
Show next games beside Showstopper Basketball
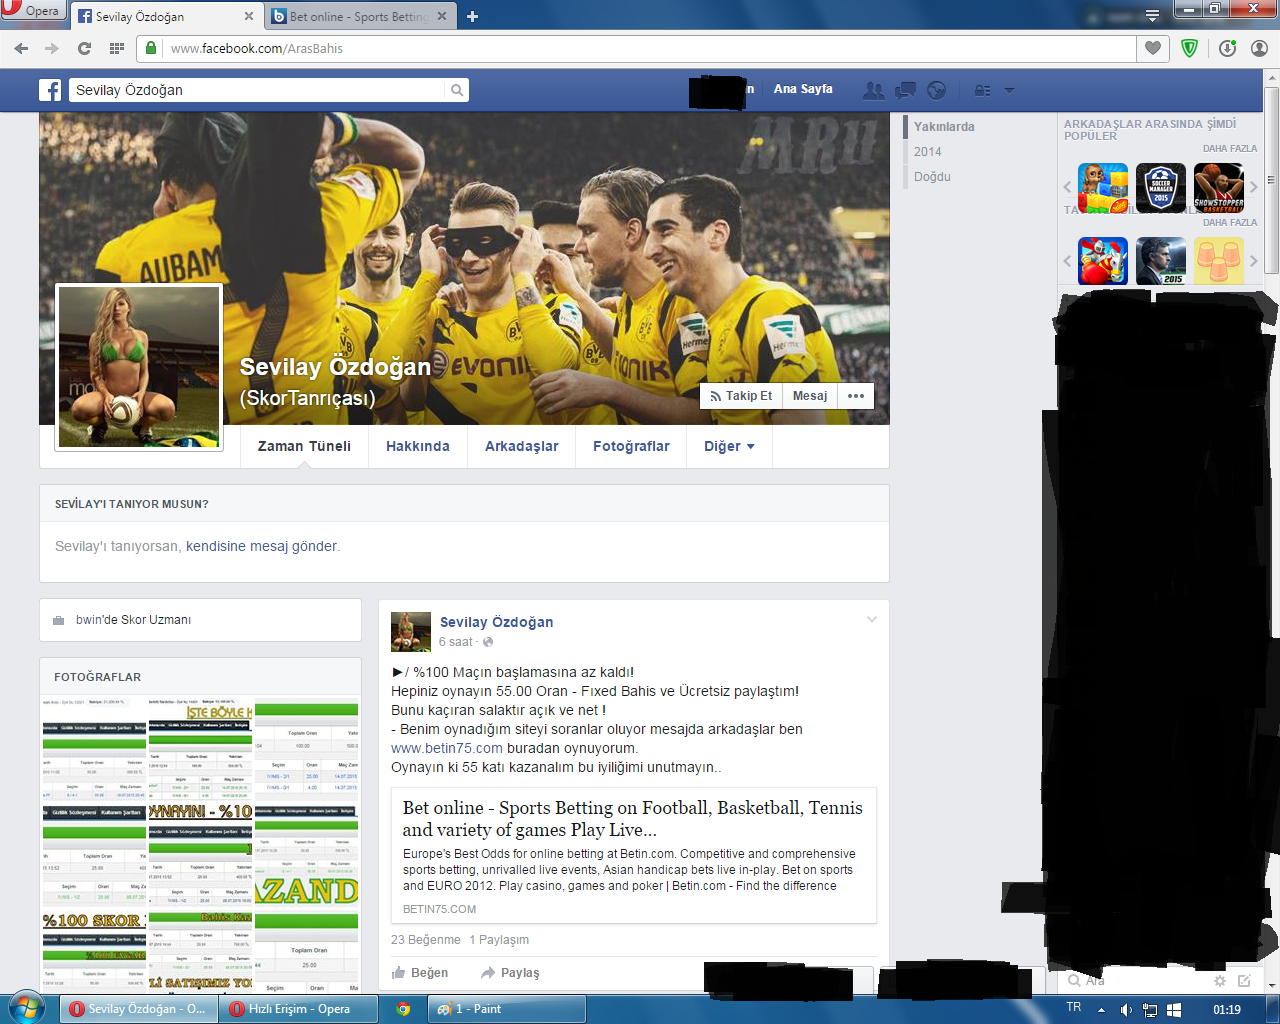pyautogui.click(x=1253, y=187)
